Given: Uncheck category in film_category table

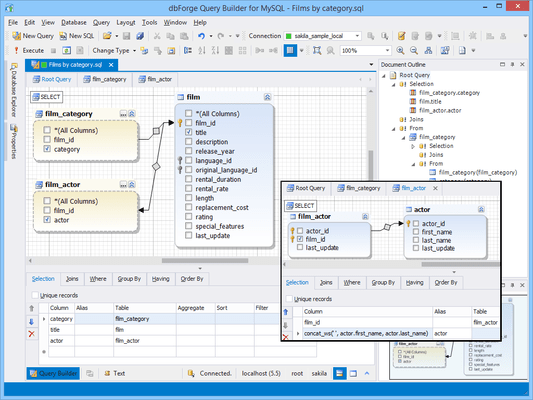Looking at the screenshot, I should (47, 149).
